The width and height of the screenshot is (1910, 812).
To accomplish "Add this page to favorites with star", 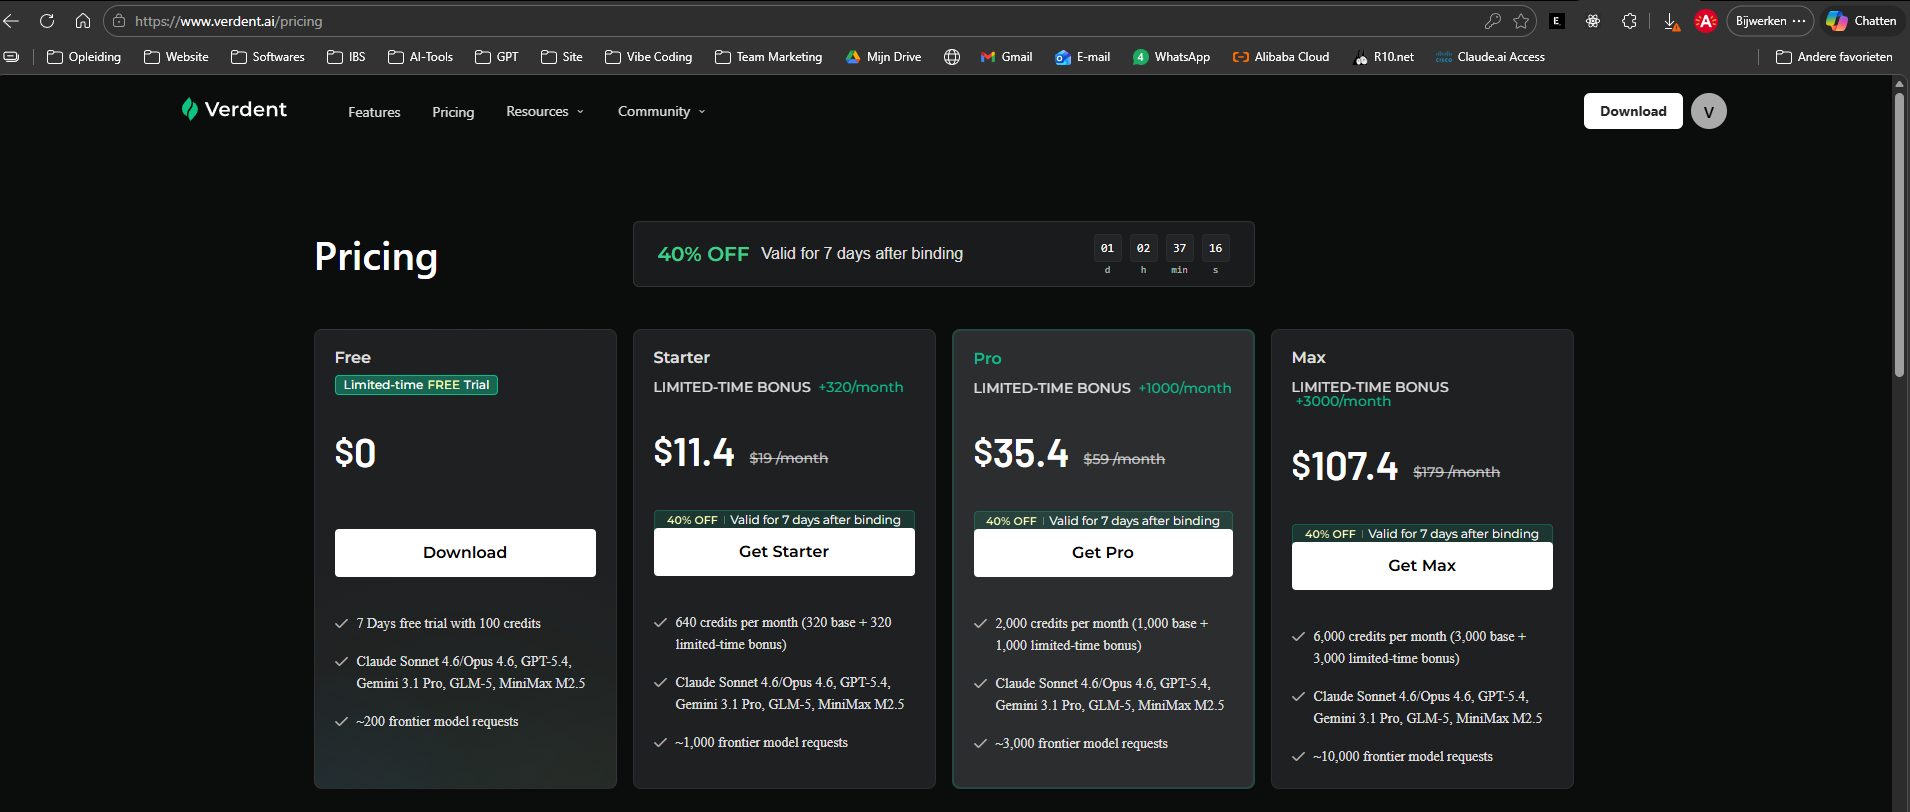I will [1521, 21].
